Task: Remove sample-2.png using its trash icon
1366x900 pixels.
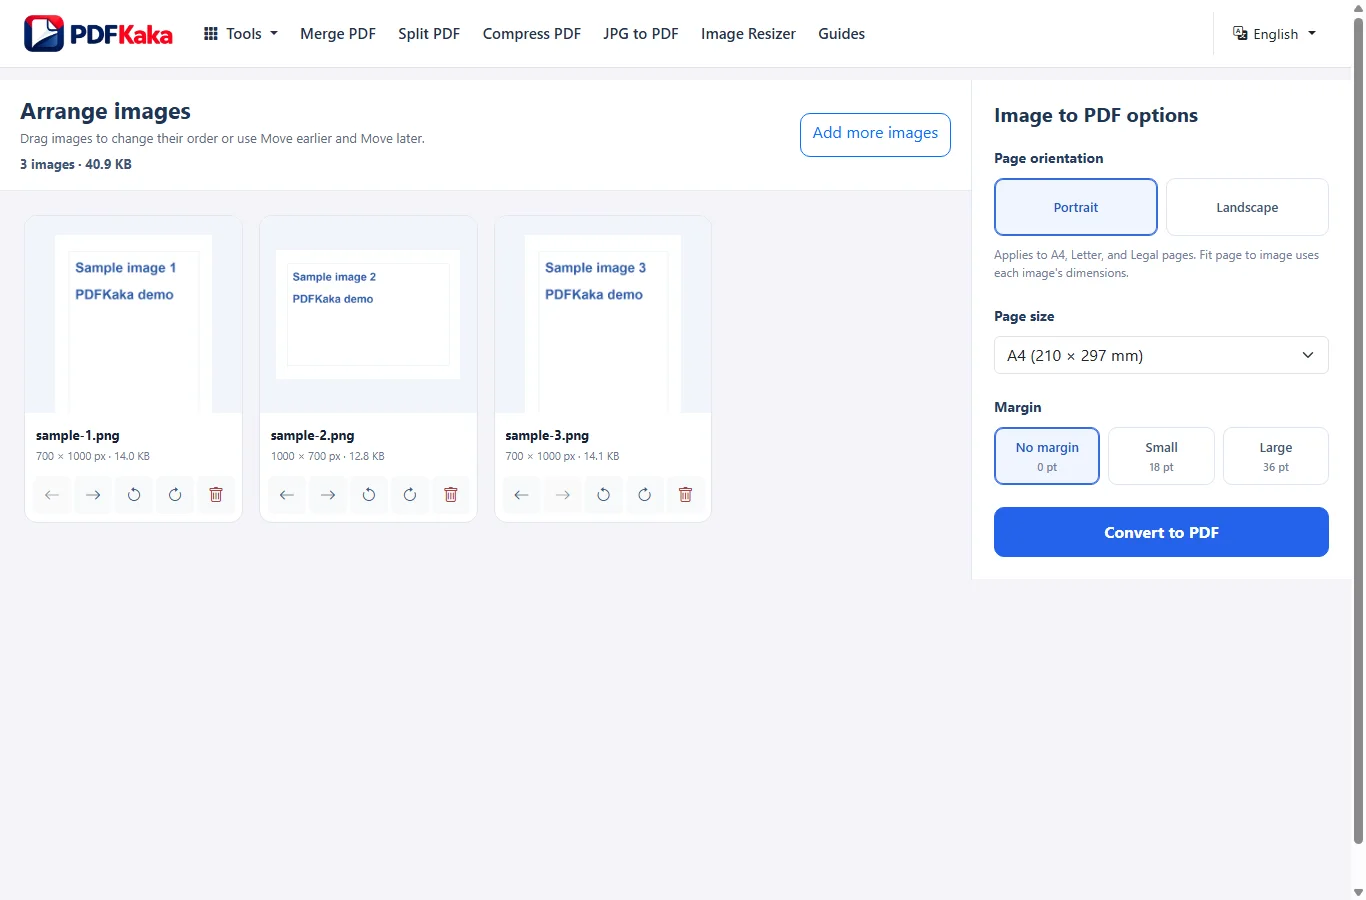Action: coord(451,495)
